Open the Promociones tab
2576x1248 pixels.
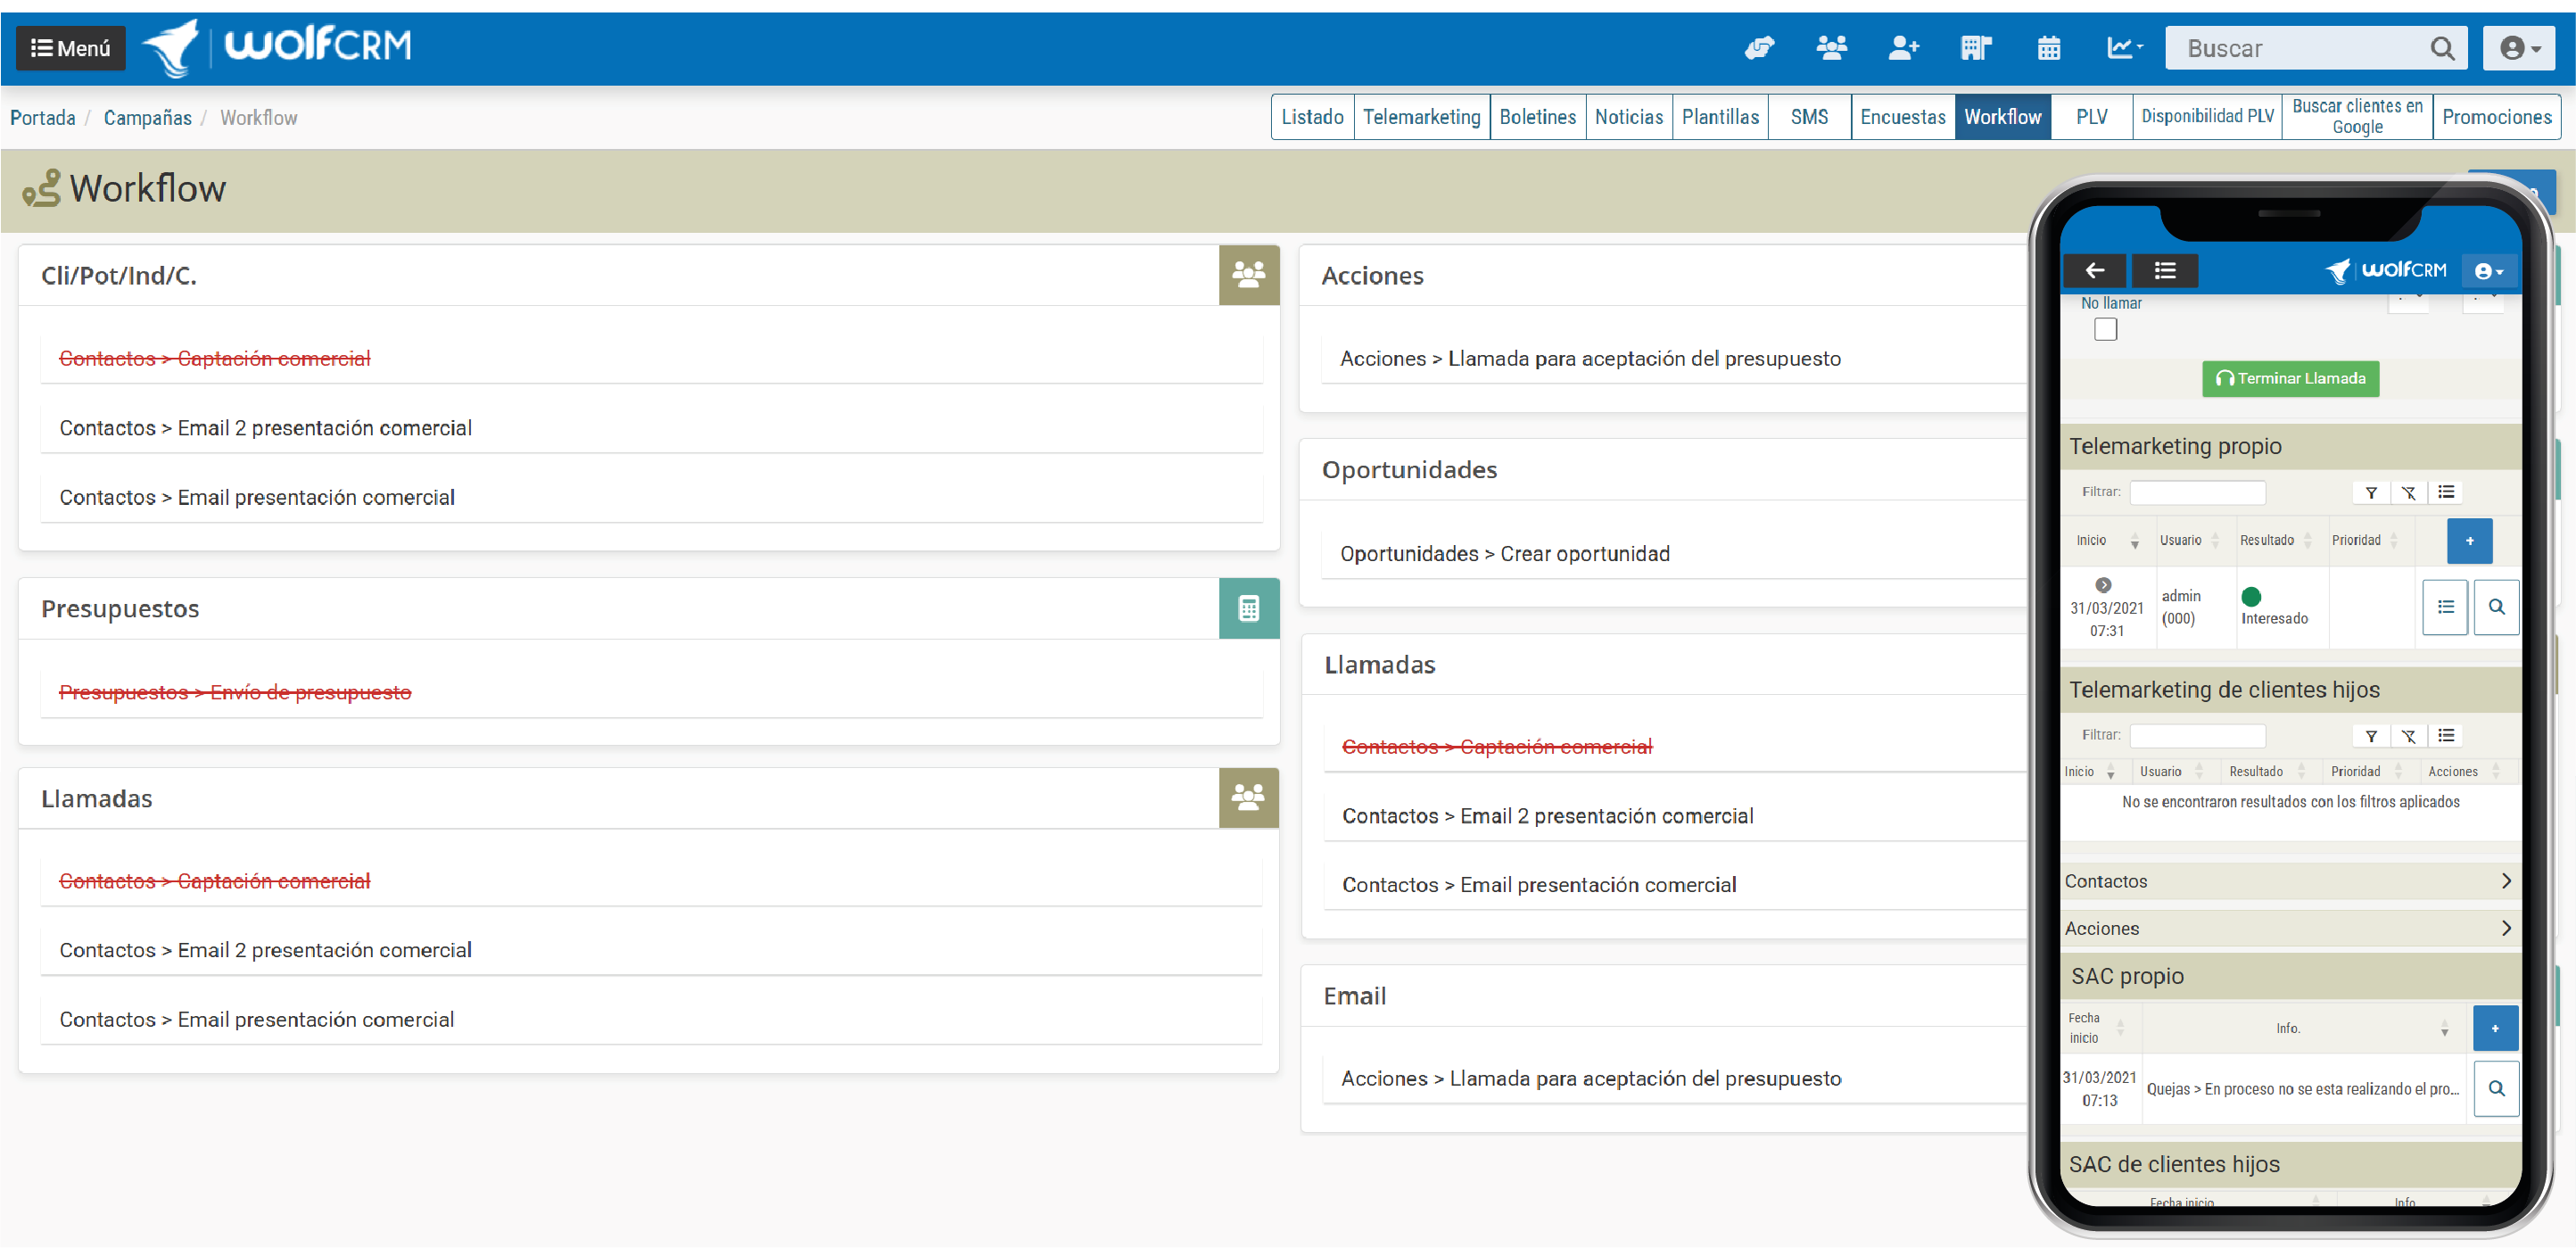coord(2496,117)
